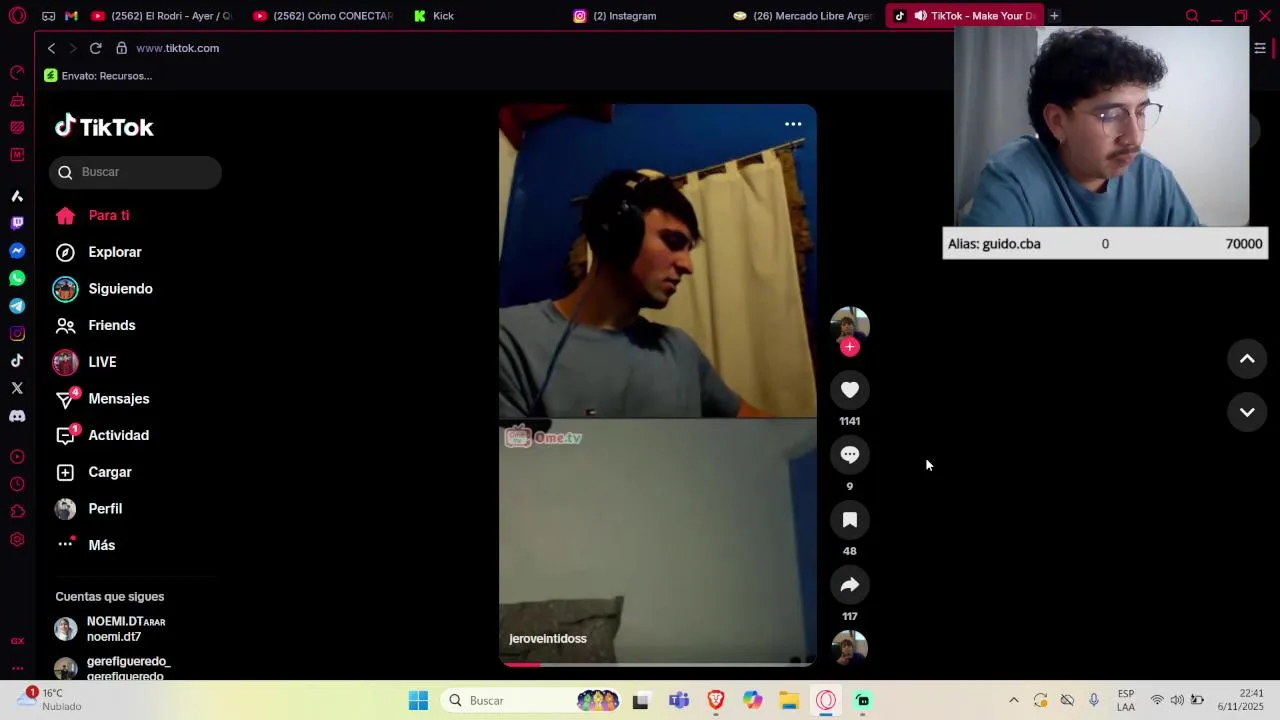
Task: Open tab search magnifier in title bar
Action: click(1192, 16)
